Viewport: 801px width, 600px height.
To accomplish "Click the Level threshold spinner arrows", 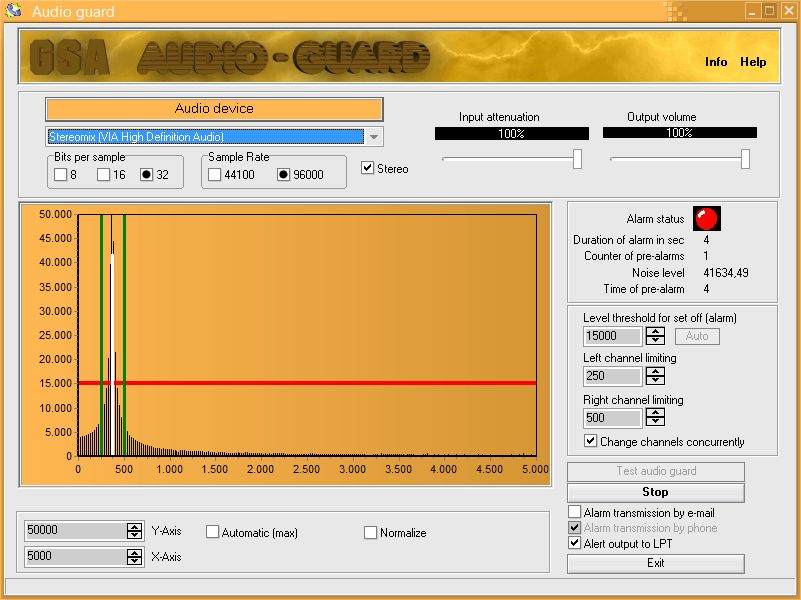I will [x=655, y=336].
